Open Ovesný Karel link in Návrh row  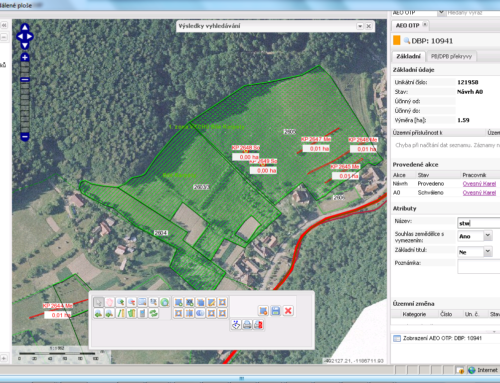479,184
